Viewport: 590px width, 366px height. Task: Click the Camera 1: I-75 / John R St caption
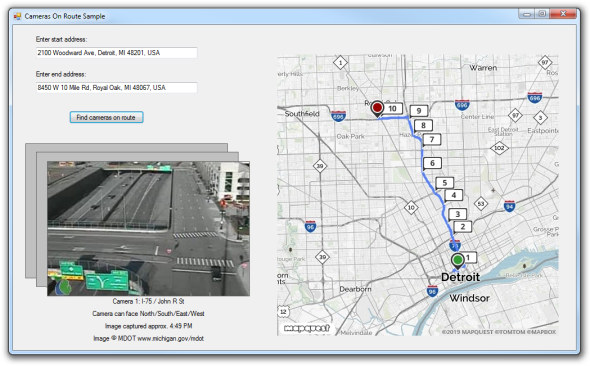point(148,301)
